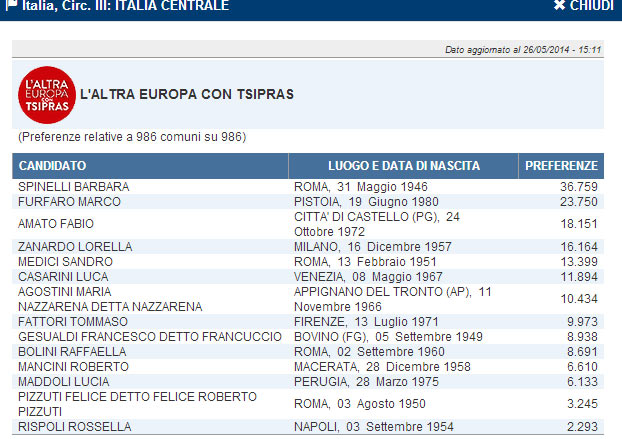Screen dimensions: 622x439
Task: Click on AMATO FABIO candidate name
Action: 48,225
